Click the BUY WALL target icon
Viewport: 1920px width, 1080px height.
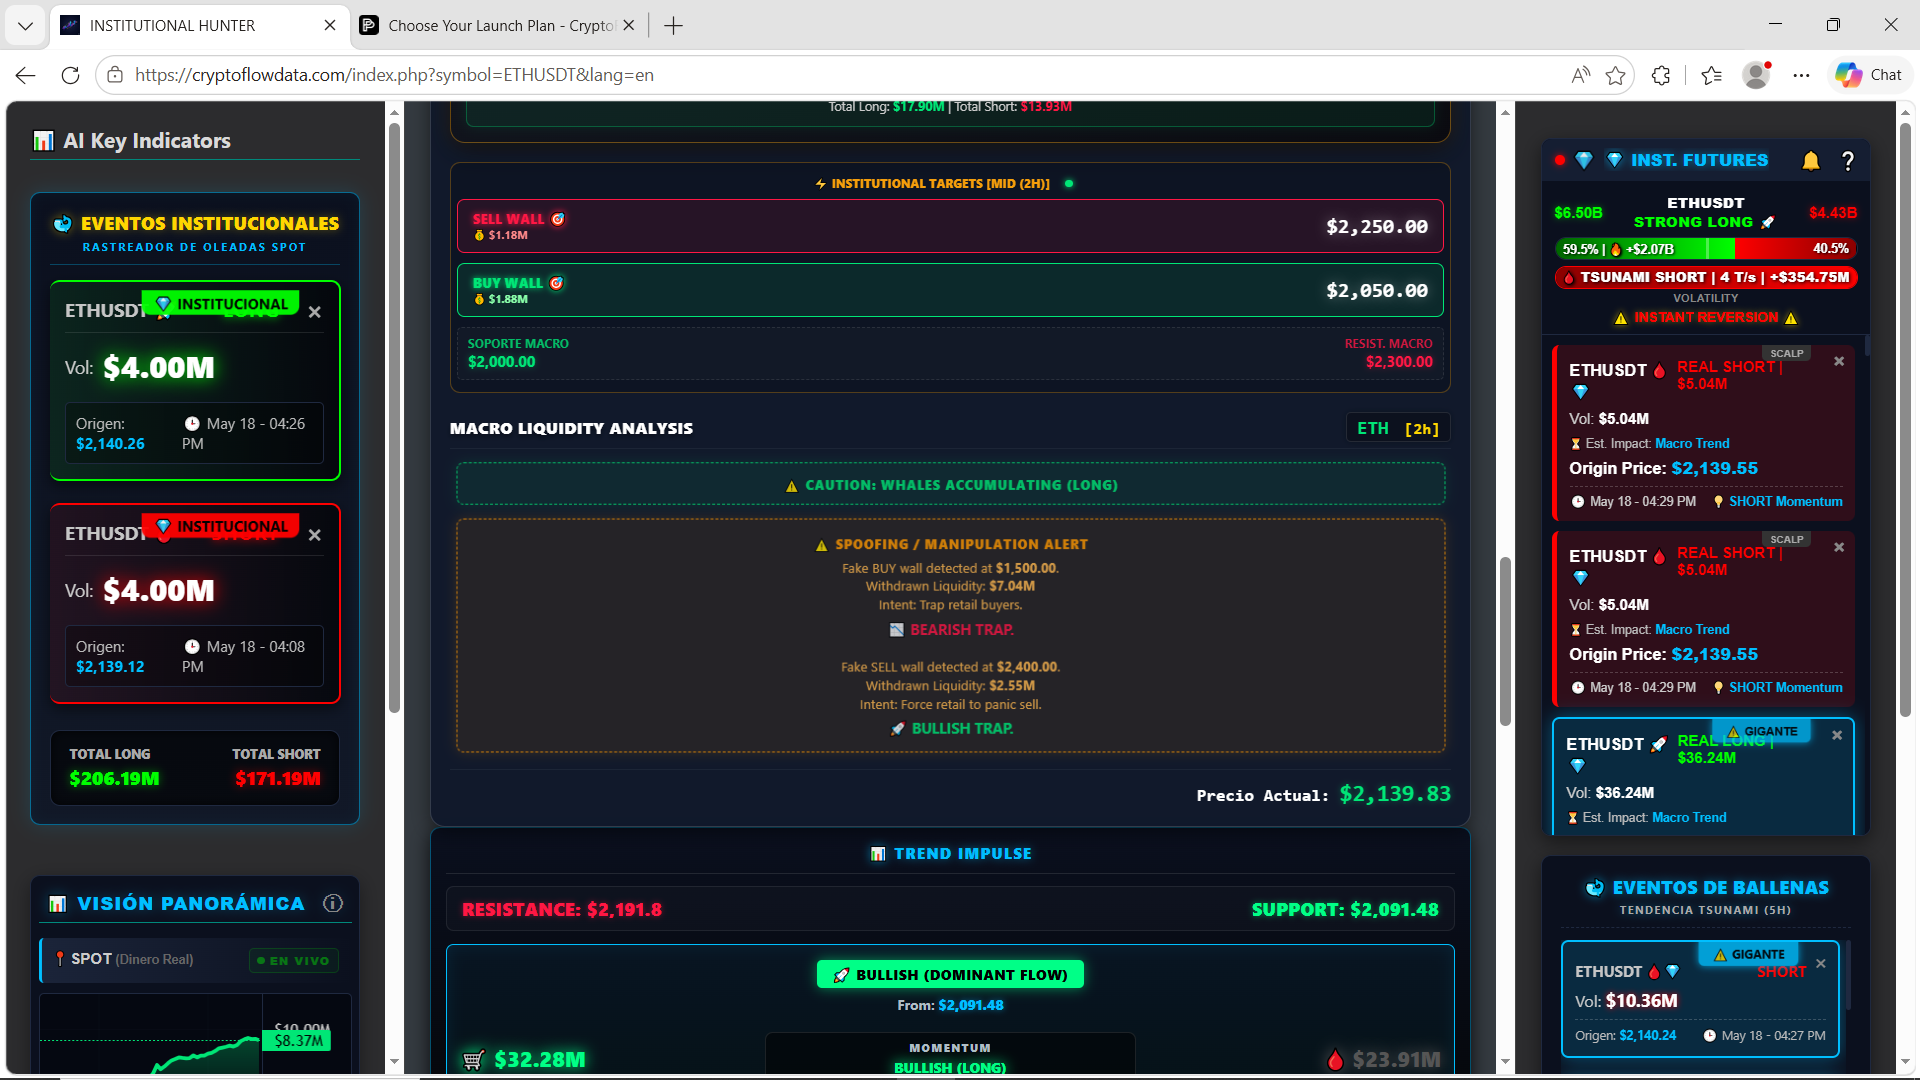557,283
